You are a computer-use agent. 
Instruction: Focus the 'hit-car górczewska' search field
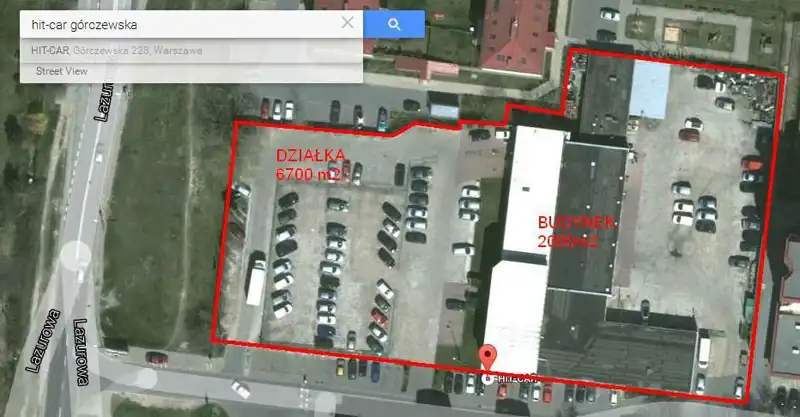click(181, 24)
